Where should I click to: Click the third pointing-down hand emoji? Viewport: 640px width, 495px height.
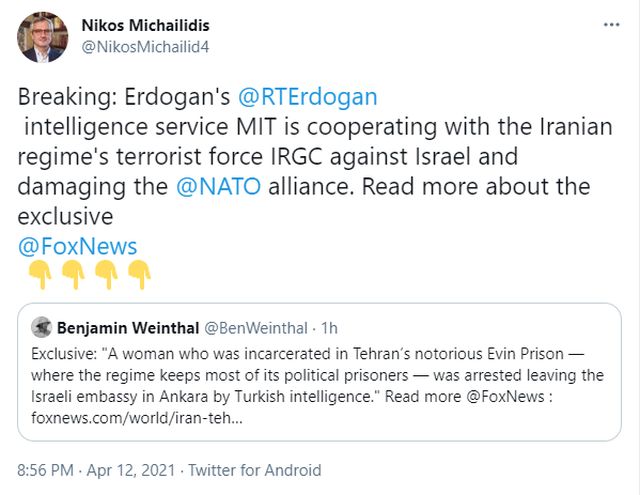coord(106,273)
